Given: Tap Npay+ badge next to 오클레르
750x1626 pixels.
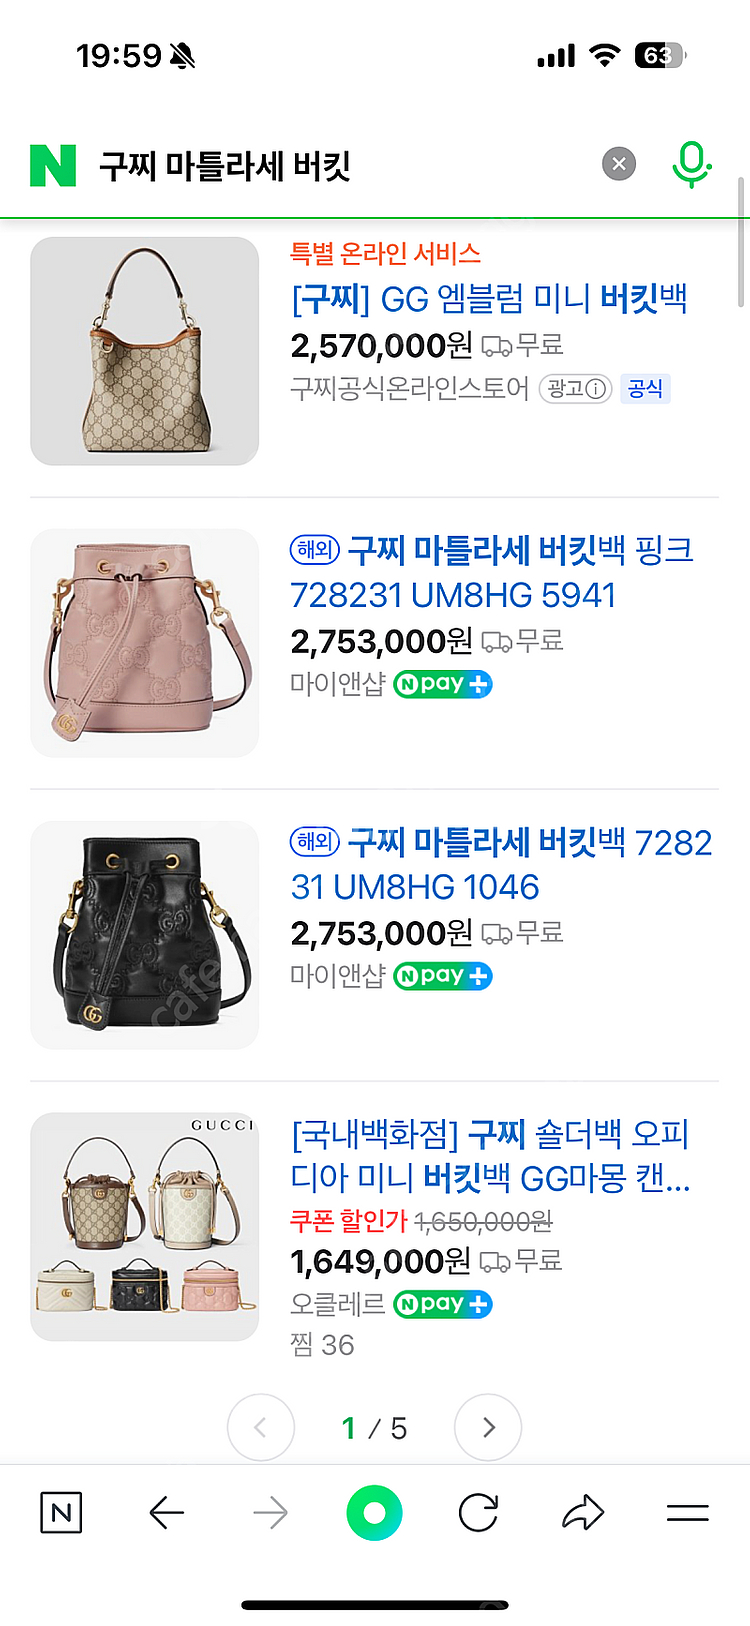Looking at the screenshot, I should point(443,1304).
